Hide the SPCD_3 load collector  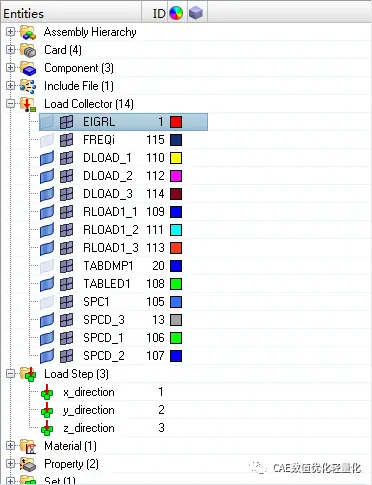(x=47, y=320)
